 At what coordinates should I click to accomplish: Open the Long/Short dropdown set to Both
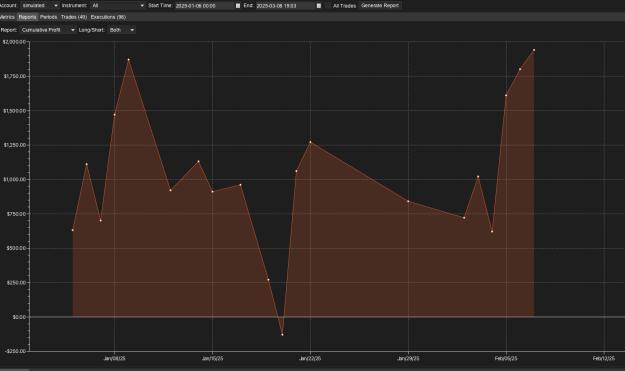(x=122, y=30)
